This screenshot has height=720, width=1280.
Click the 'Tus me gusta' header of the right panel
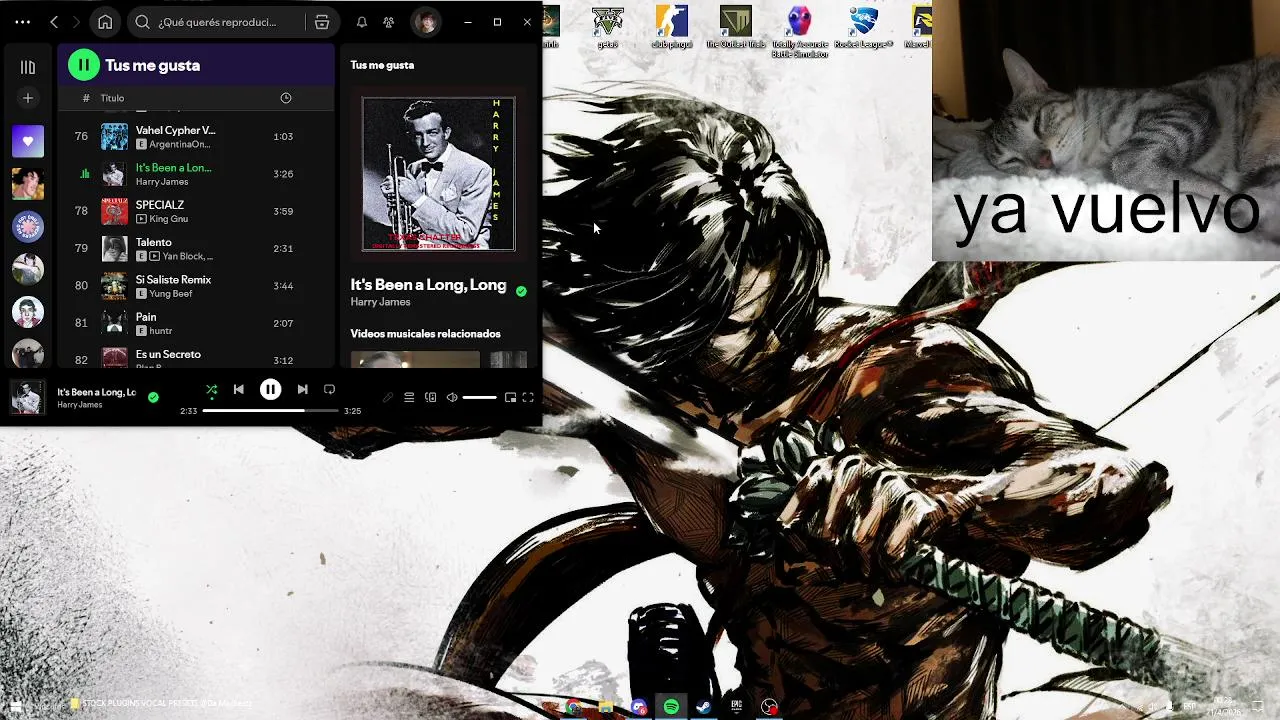click(382, 65)
